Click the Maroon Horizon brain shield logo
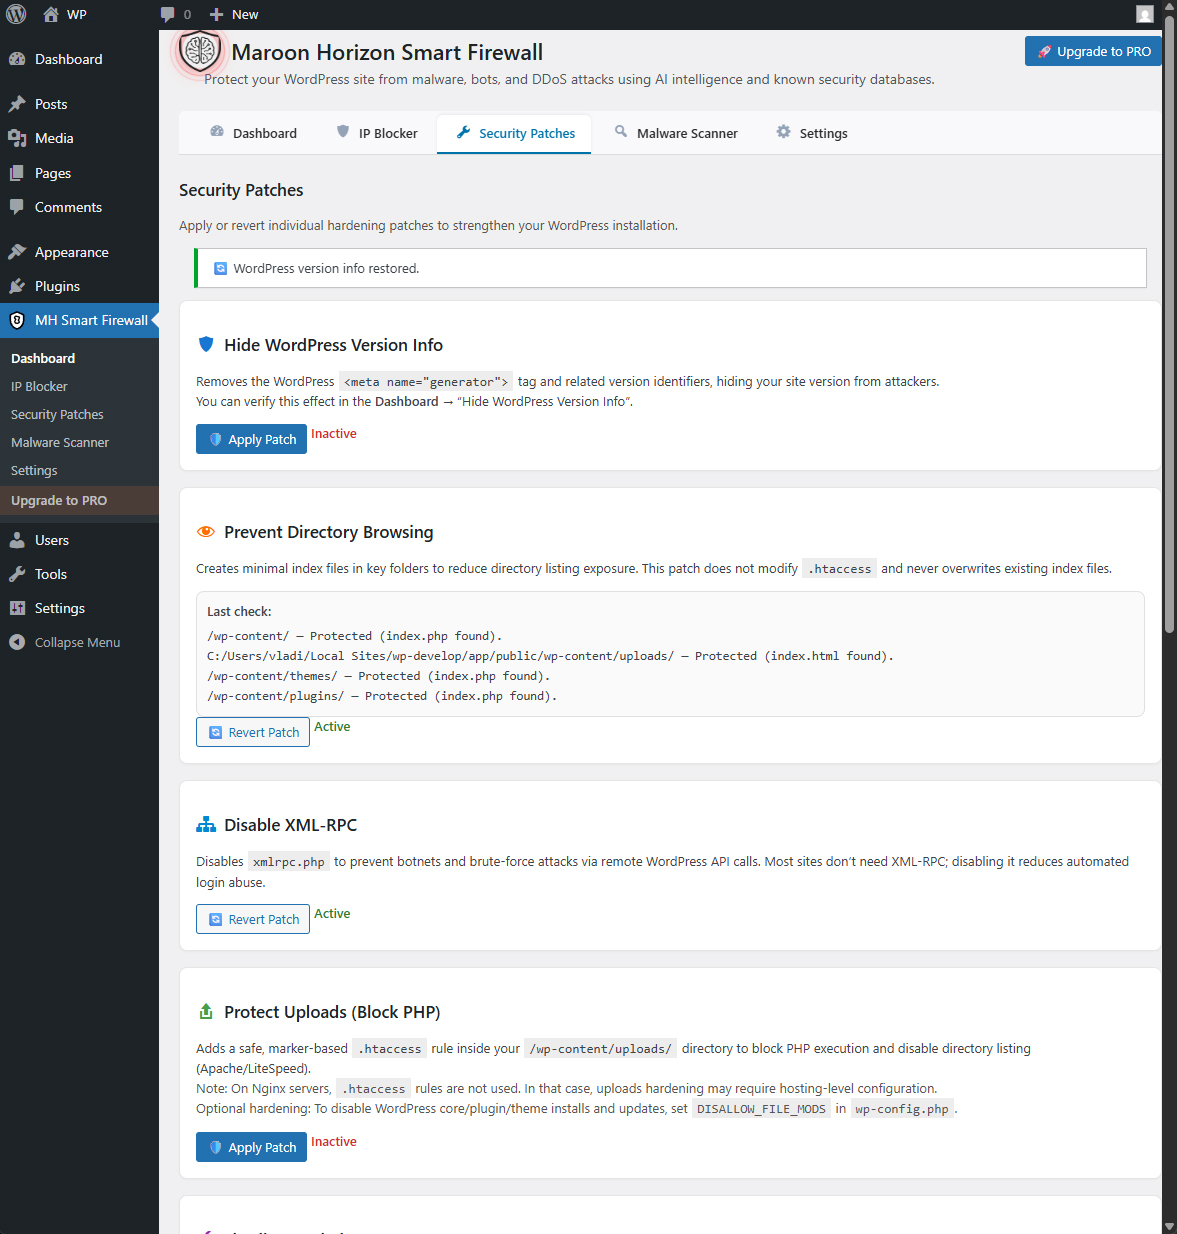 pyautogui.click(x=200, y=52)
